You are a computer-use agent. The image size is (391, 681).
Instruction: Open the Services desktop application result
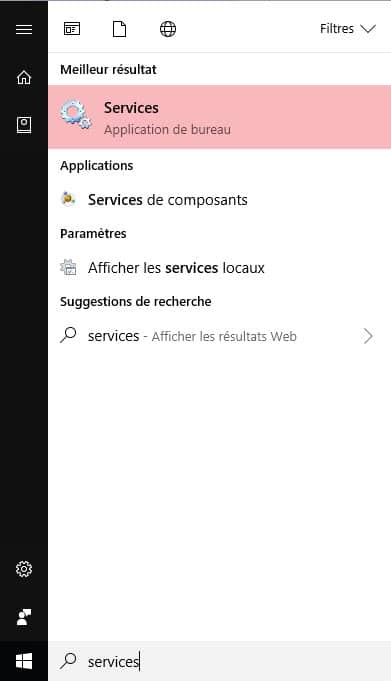[219, 117]
